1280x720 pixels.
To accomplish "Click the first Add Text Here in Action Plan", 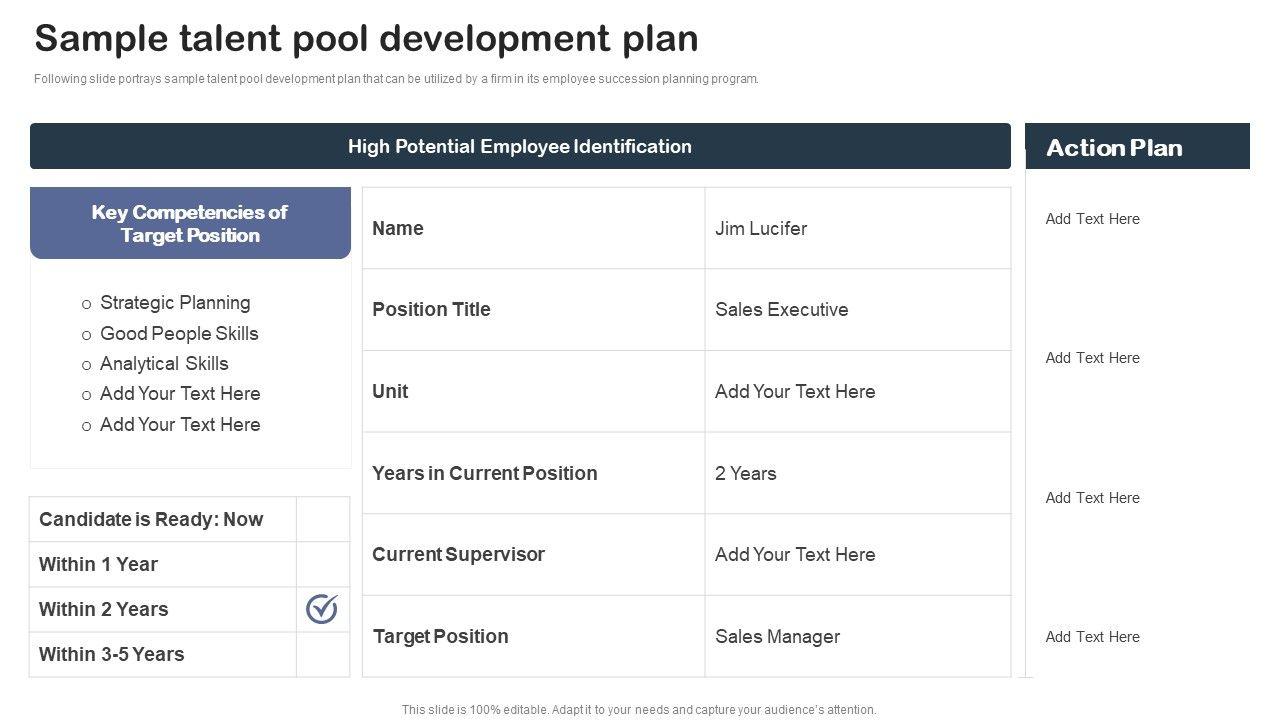I will tap(1092, 219).
